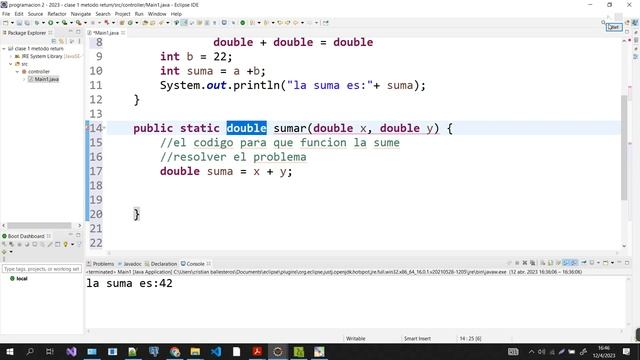Open the Windows Start menu
This screenshot has width=640, height=360.
click(9, 351)
